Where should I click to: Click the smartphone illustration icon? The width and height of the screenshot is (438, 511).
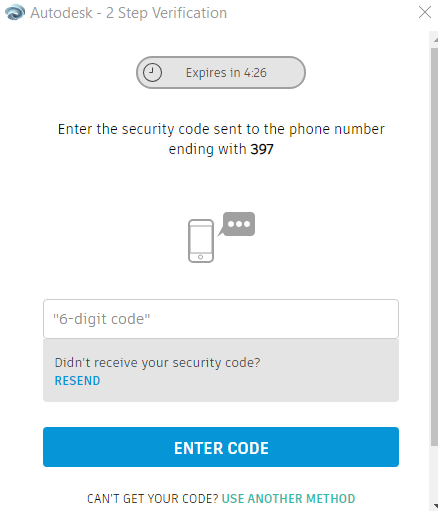tap(201, 241)
